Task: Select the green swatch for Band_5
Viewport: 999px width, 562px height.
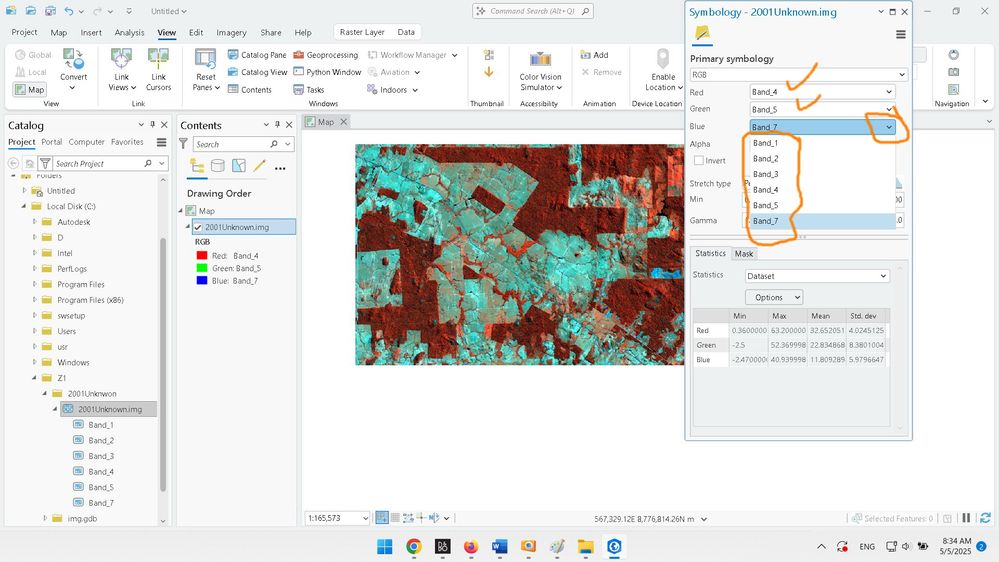Action: point(202,268)
